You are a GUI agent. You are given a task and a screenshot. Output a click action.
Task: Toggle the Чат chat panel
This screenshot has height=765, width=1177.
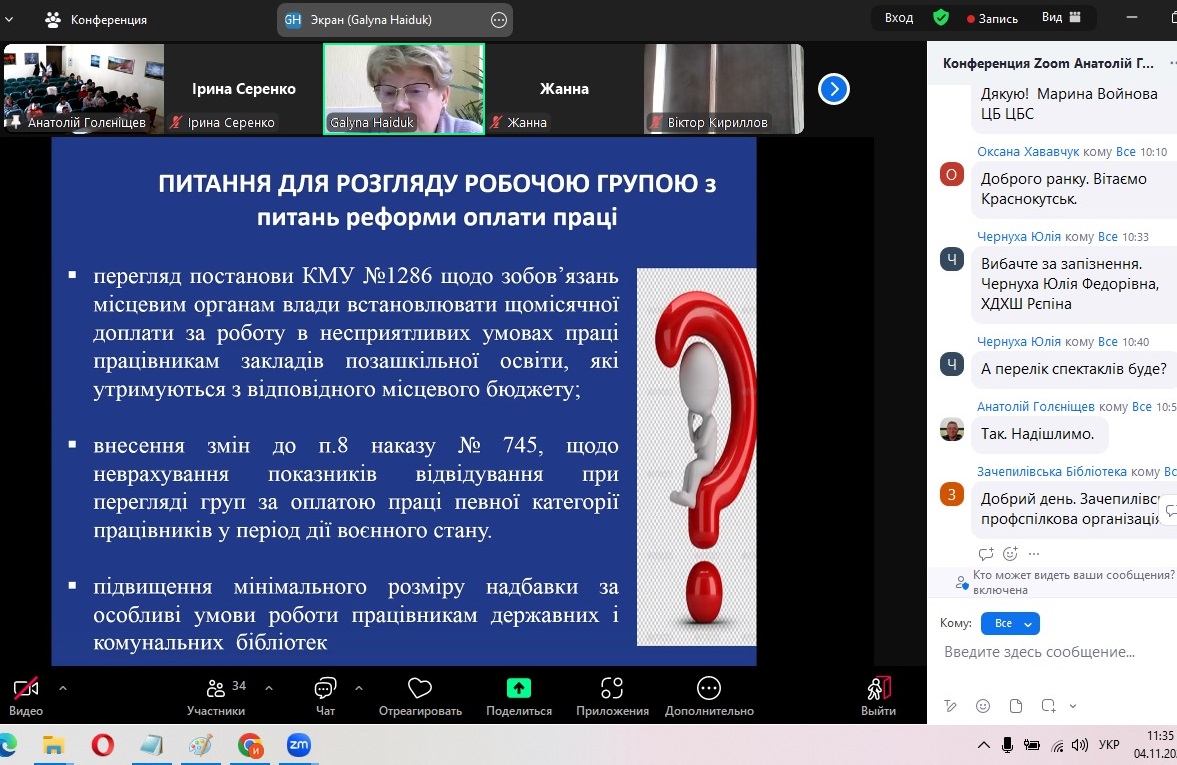click(x=325, y=697)
